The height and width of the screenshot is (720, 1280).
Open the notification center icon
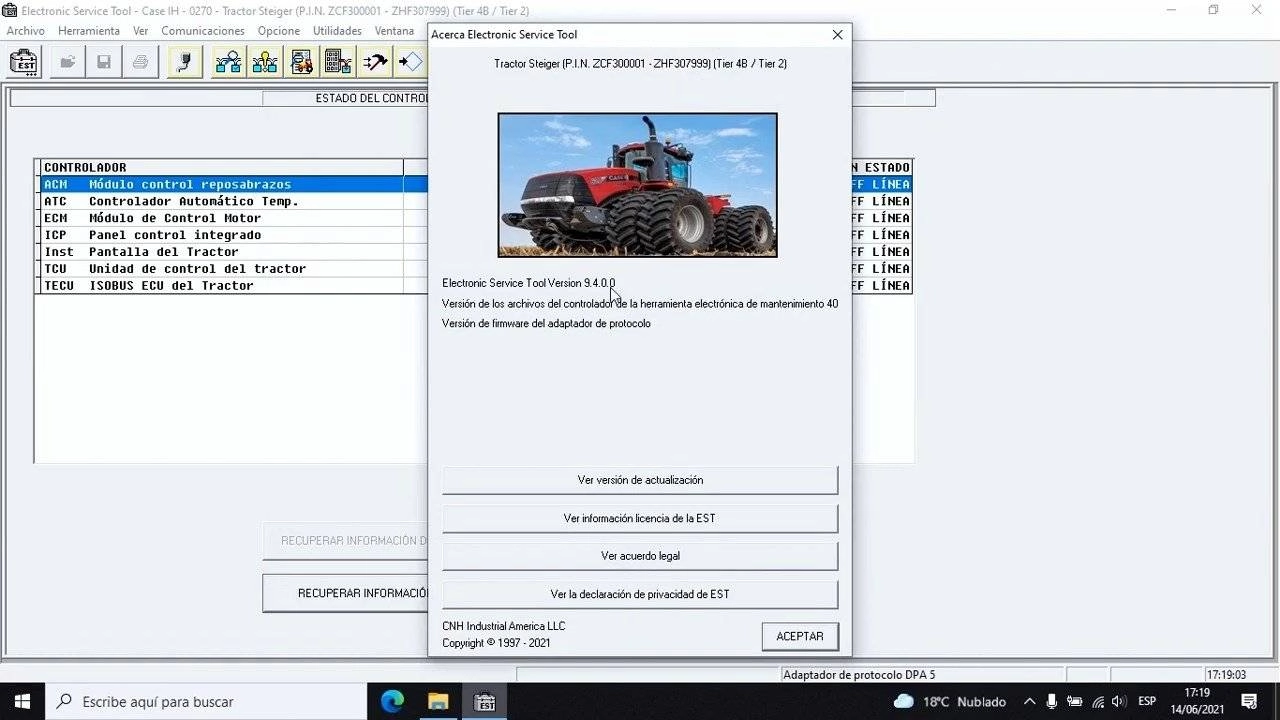pos(1249,701)
